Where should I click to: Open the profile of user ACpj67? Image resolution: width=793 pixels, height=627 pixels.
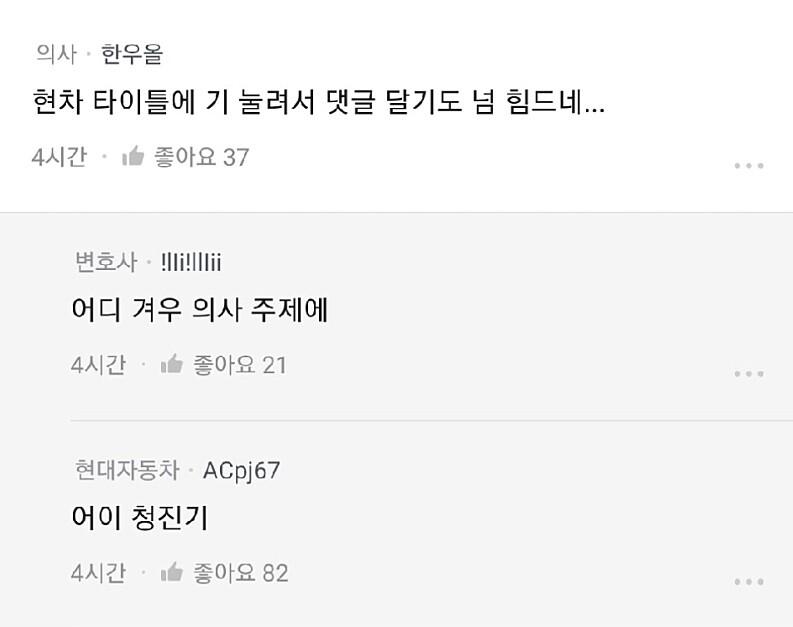click(x=241, y=470)
